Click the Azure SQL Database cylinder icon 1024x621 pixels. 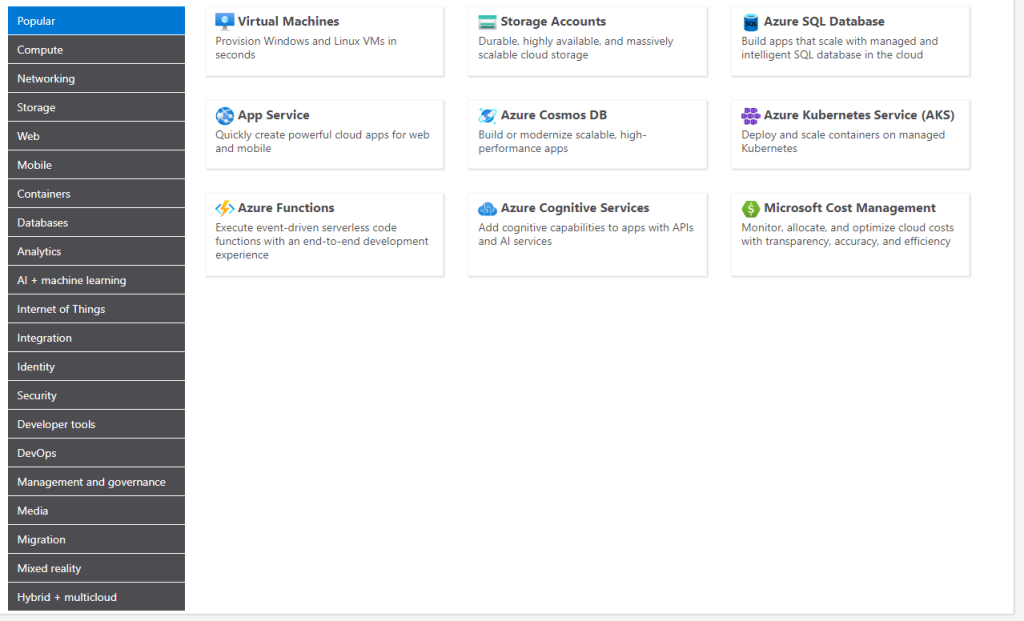[x=750, y=22]
